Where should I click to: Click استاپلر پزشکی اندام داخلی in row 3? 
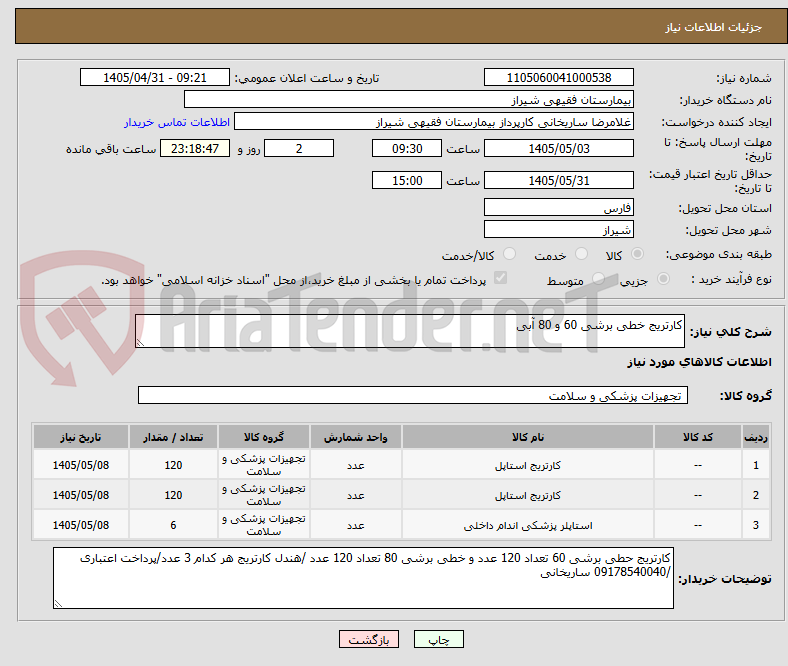528,526
